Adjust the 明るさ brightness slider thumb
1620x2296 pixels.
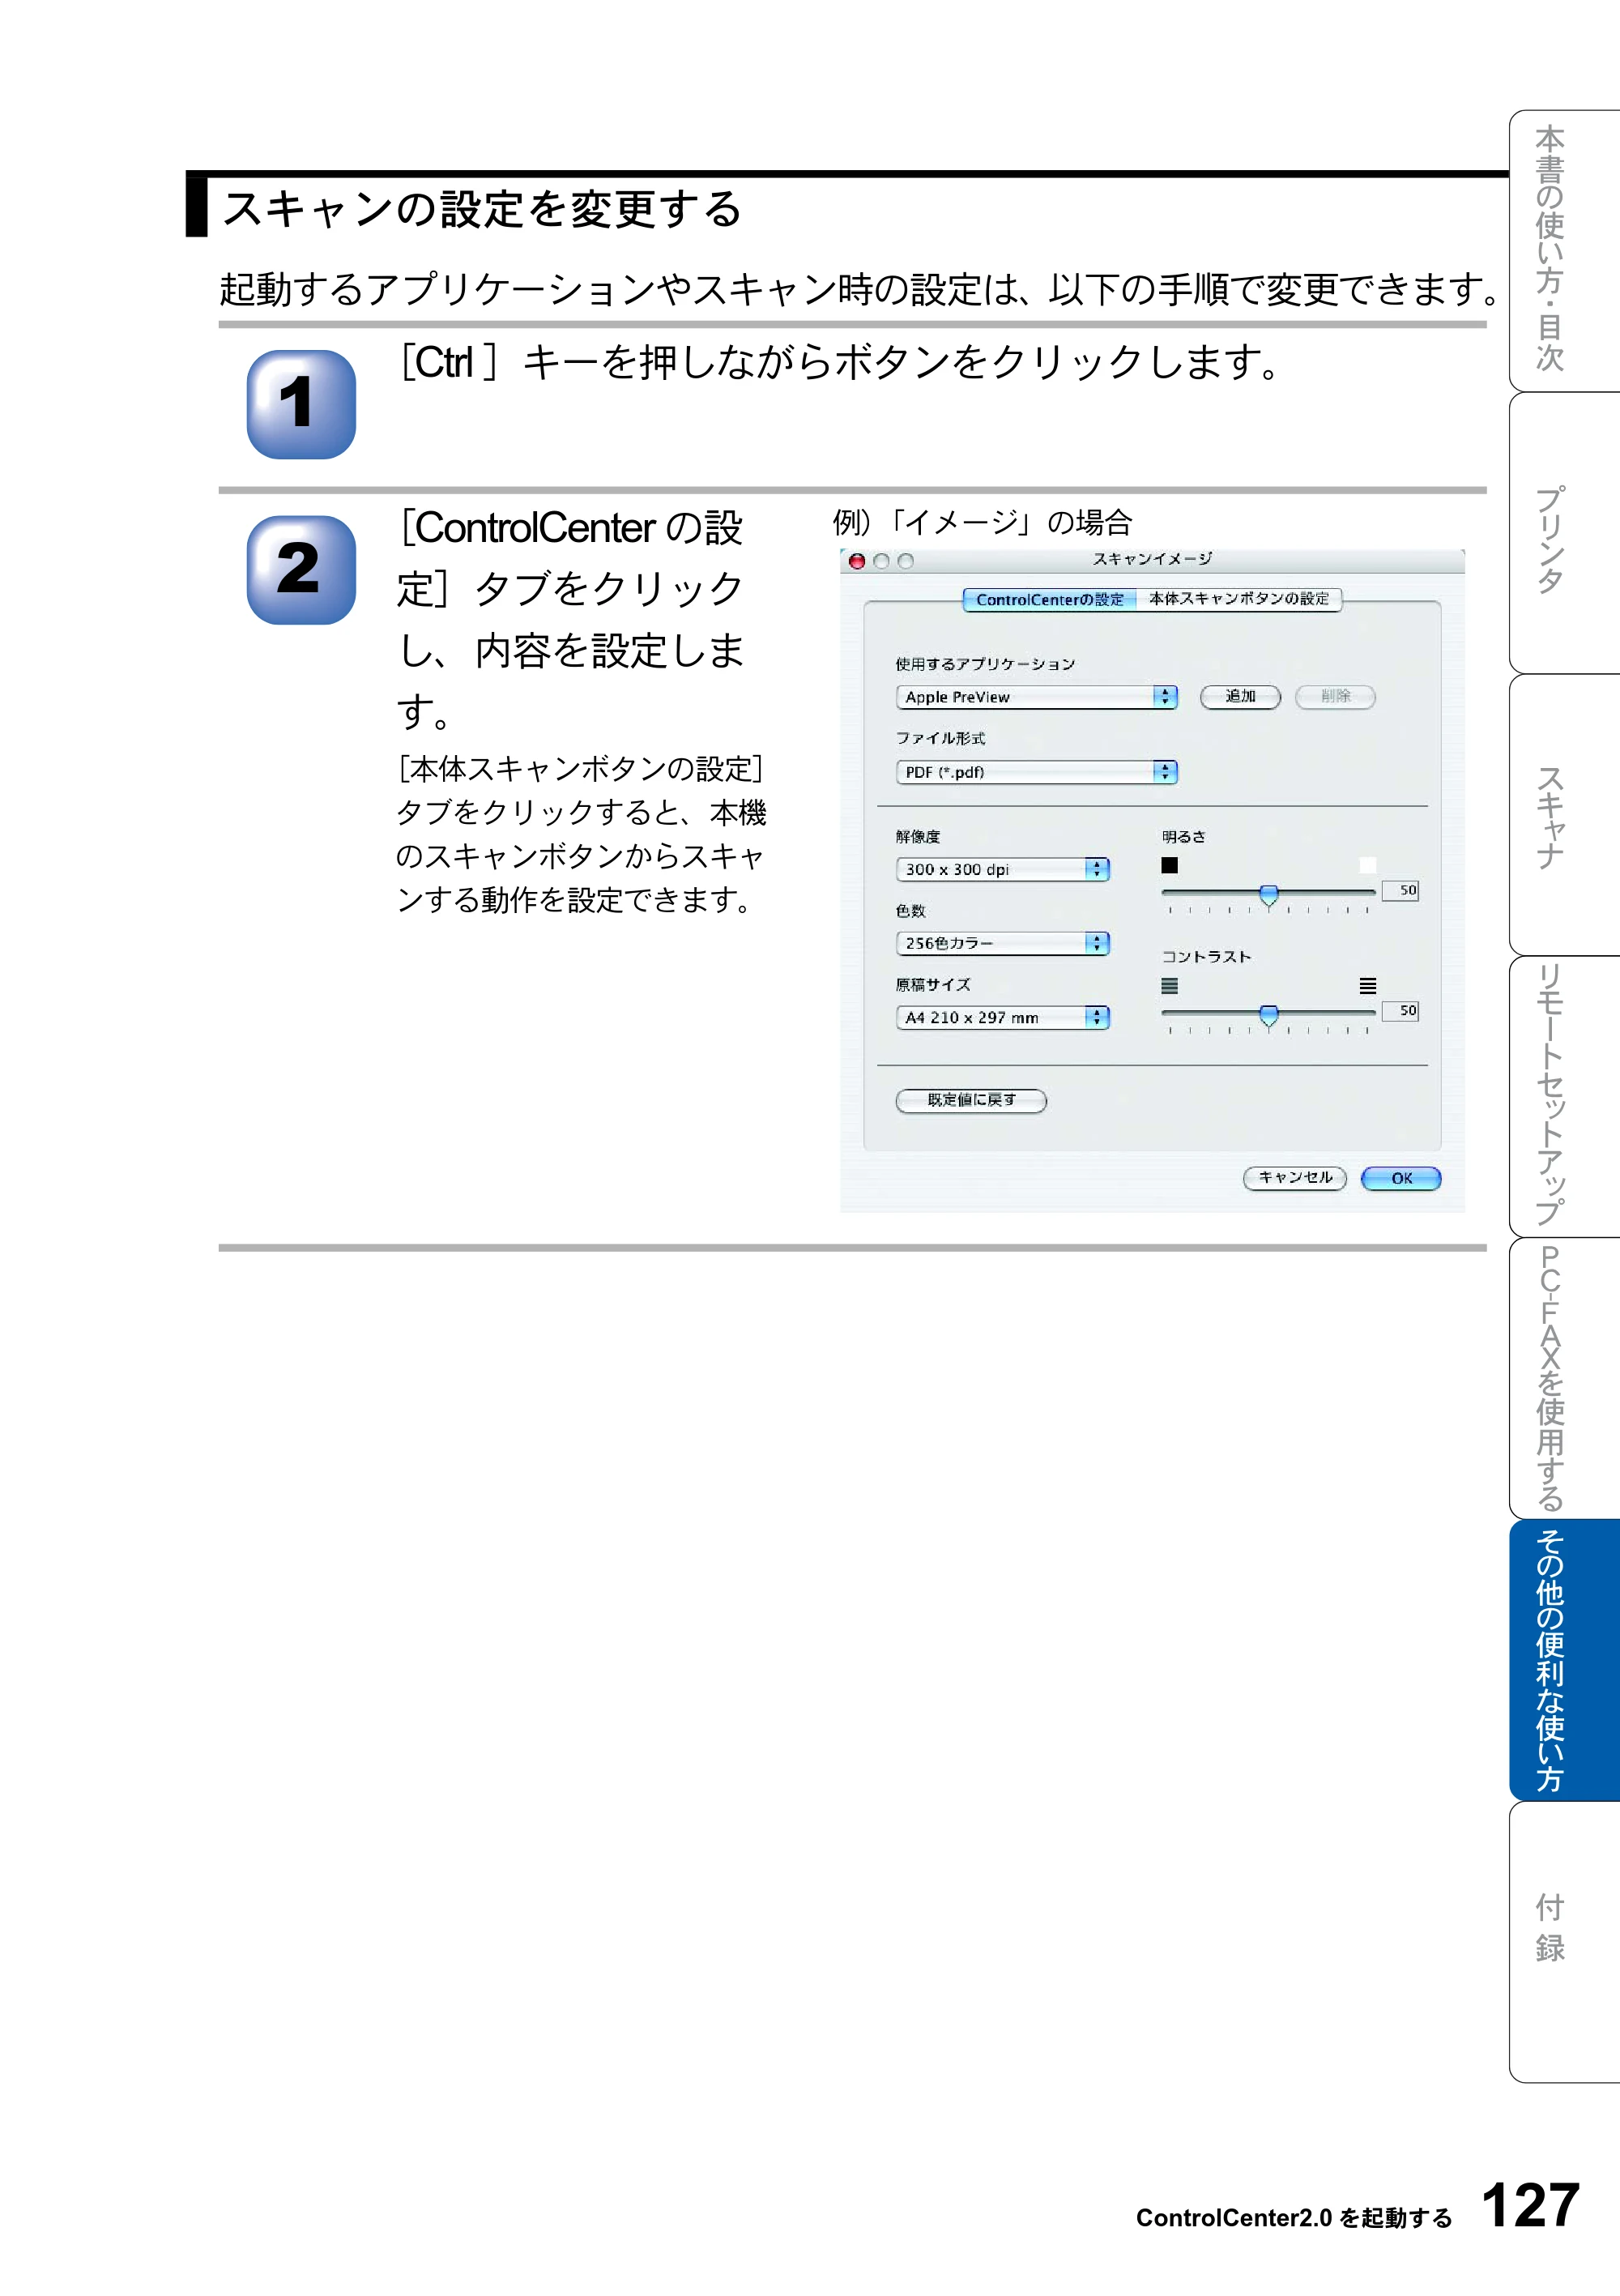tap(1268, 894)
